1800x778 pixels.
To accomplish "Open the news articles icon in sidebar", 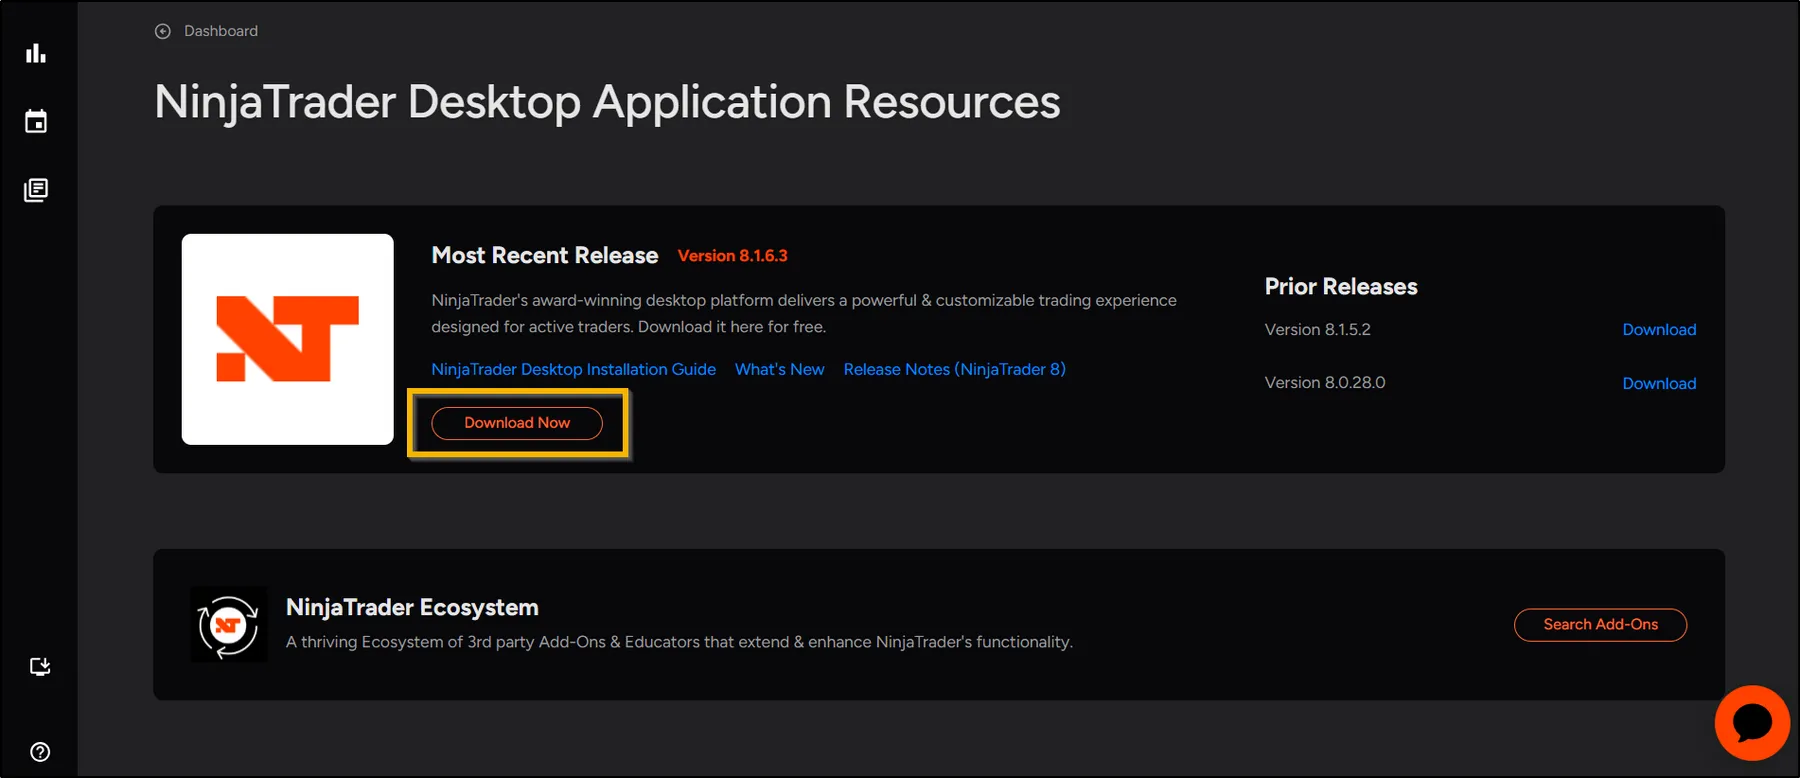I will click(x=36, y=190).
